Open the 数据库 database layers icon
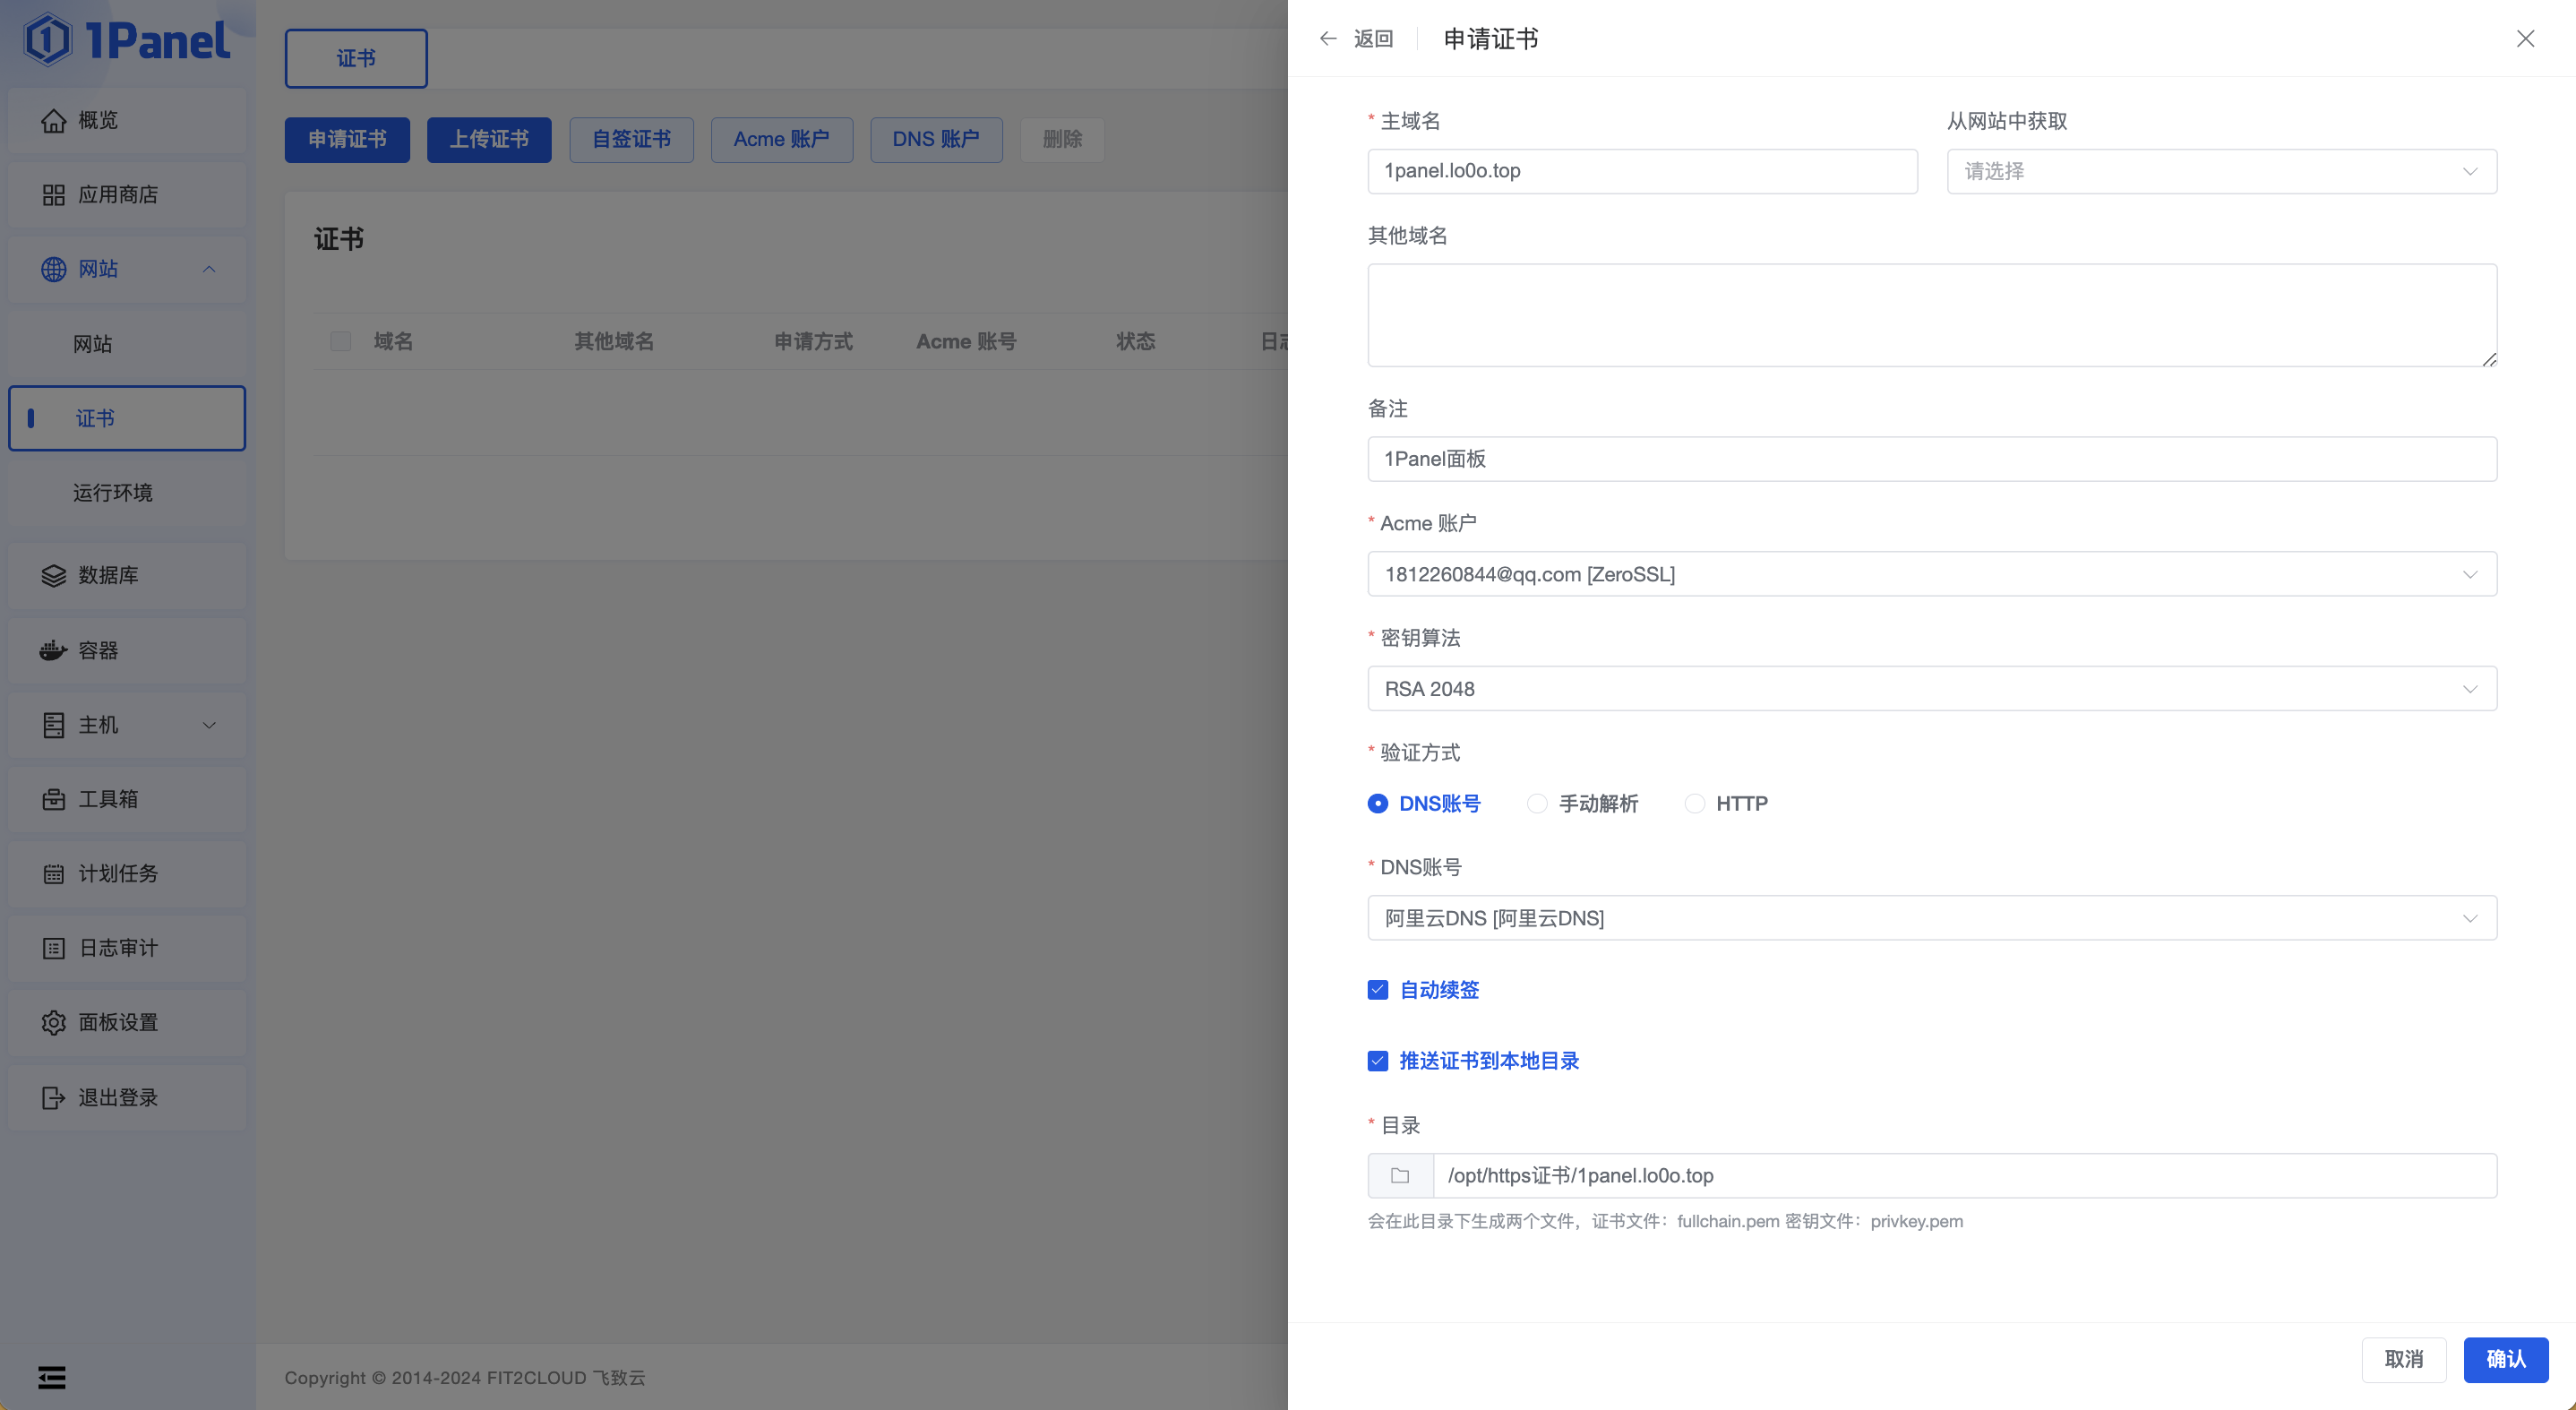This screenshot has width=2576, height=1410. point(54,576)
